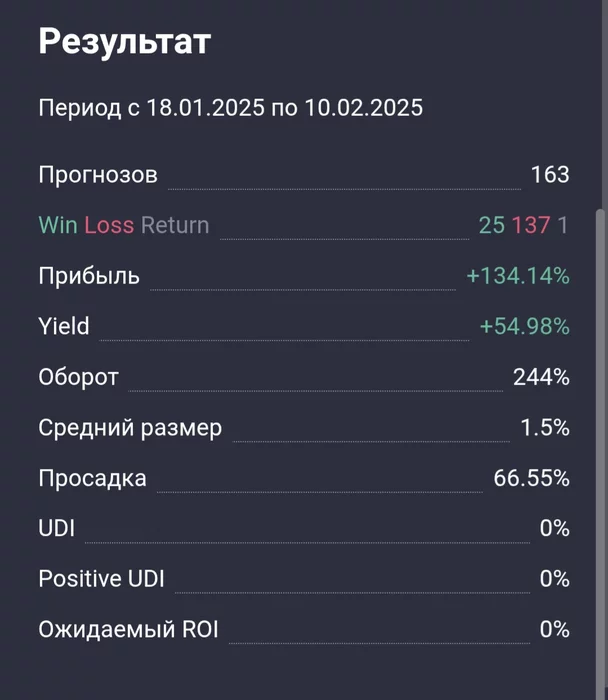Viewport: 608px width, 700px height.
Task: Click the Positive UDI label
Action: click(x=101, y=579)
